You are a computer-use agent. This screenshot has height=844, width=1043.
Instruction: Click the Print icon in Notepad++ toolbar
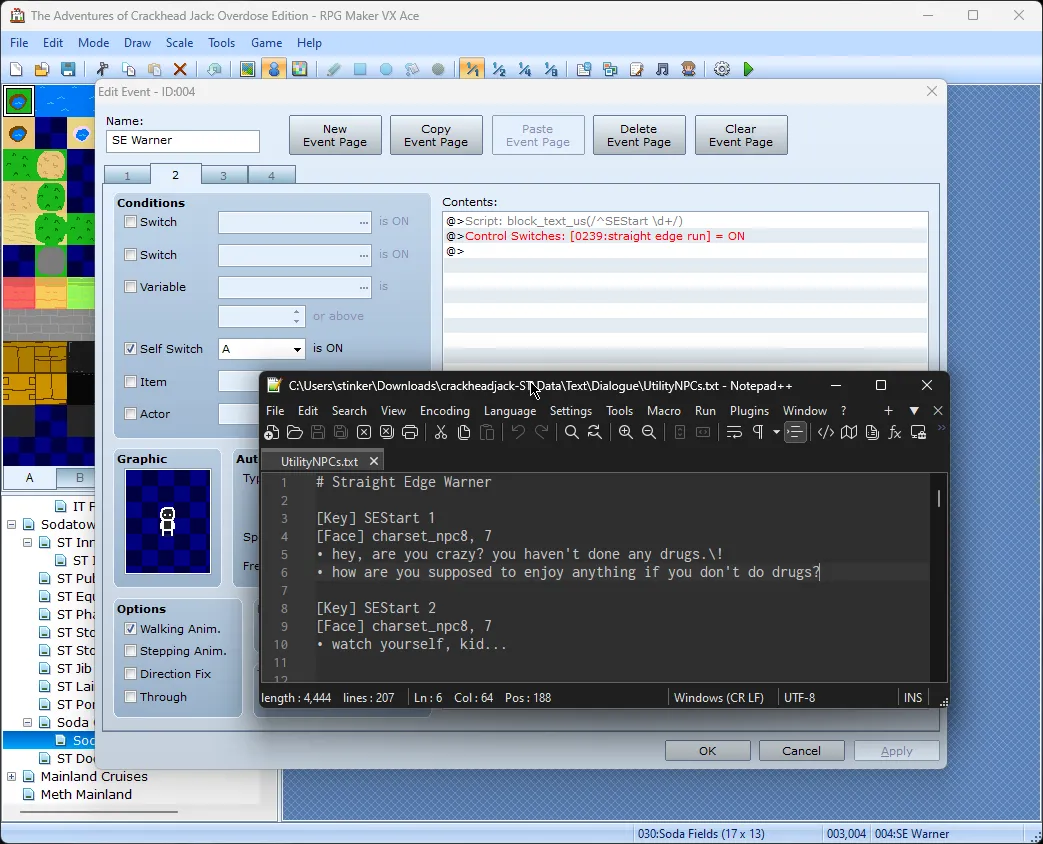tap(410, 432)
